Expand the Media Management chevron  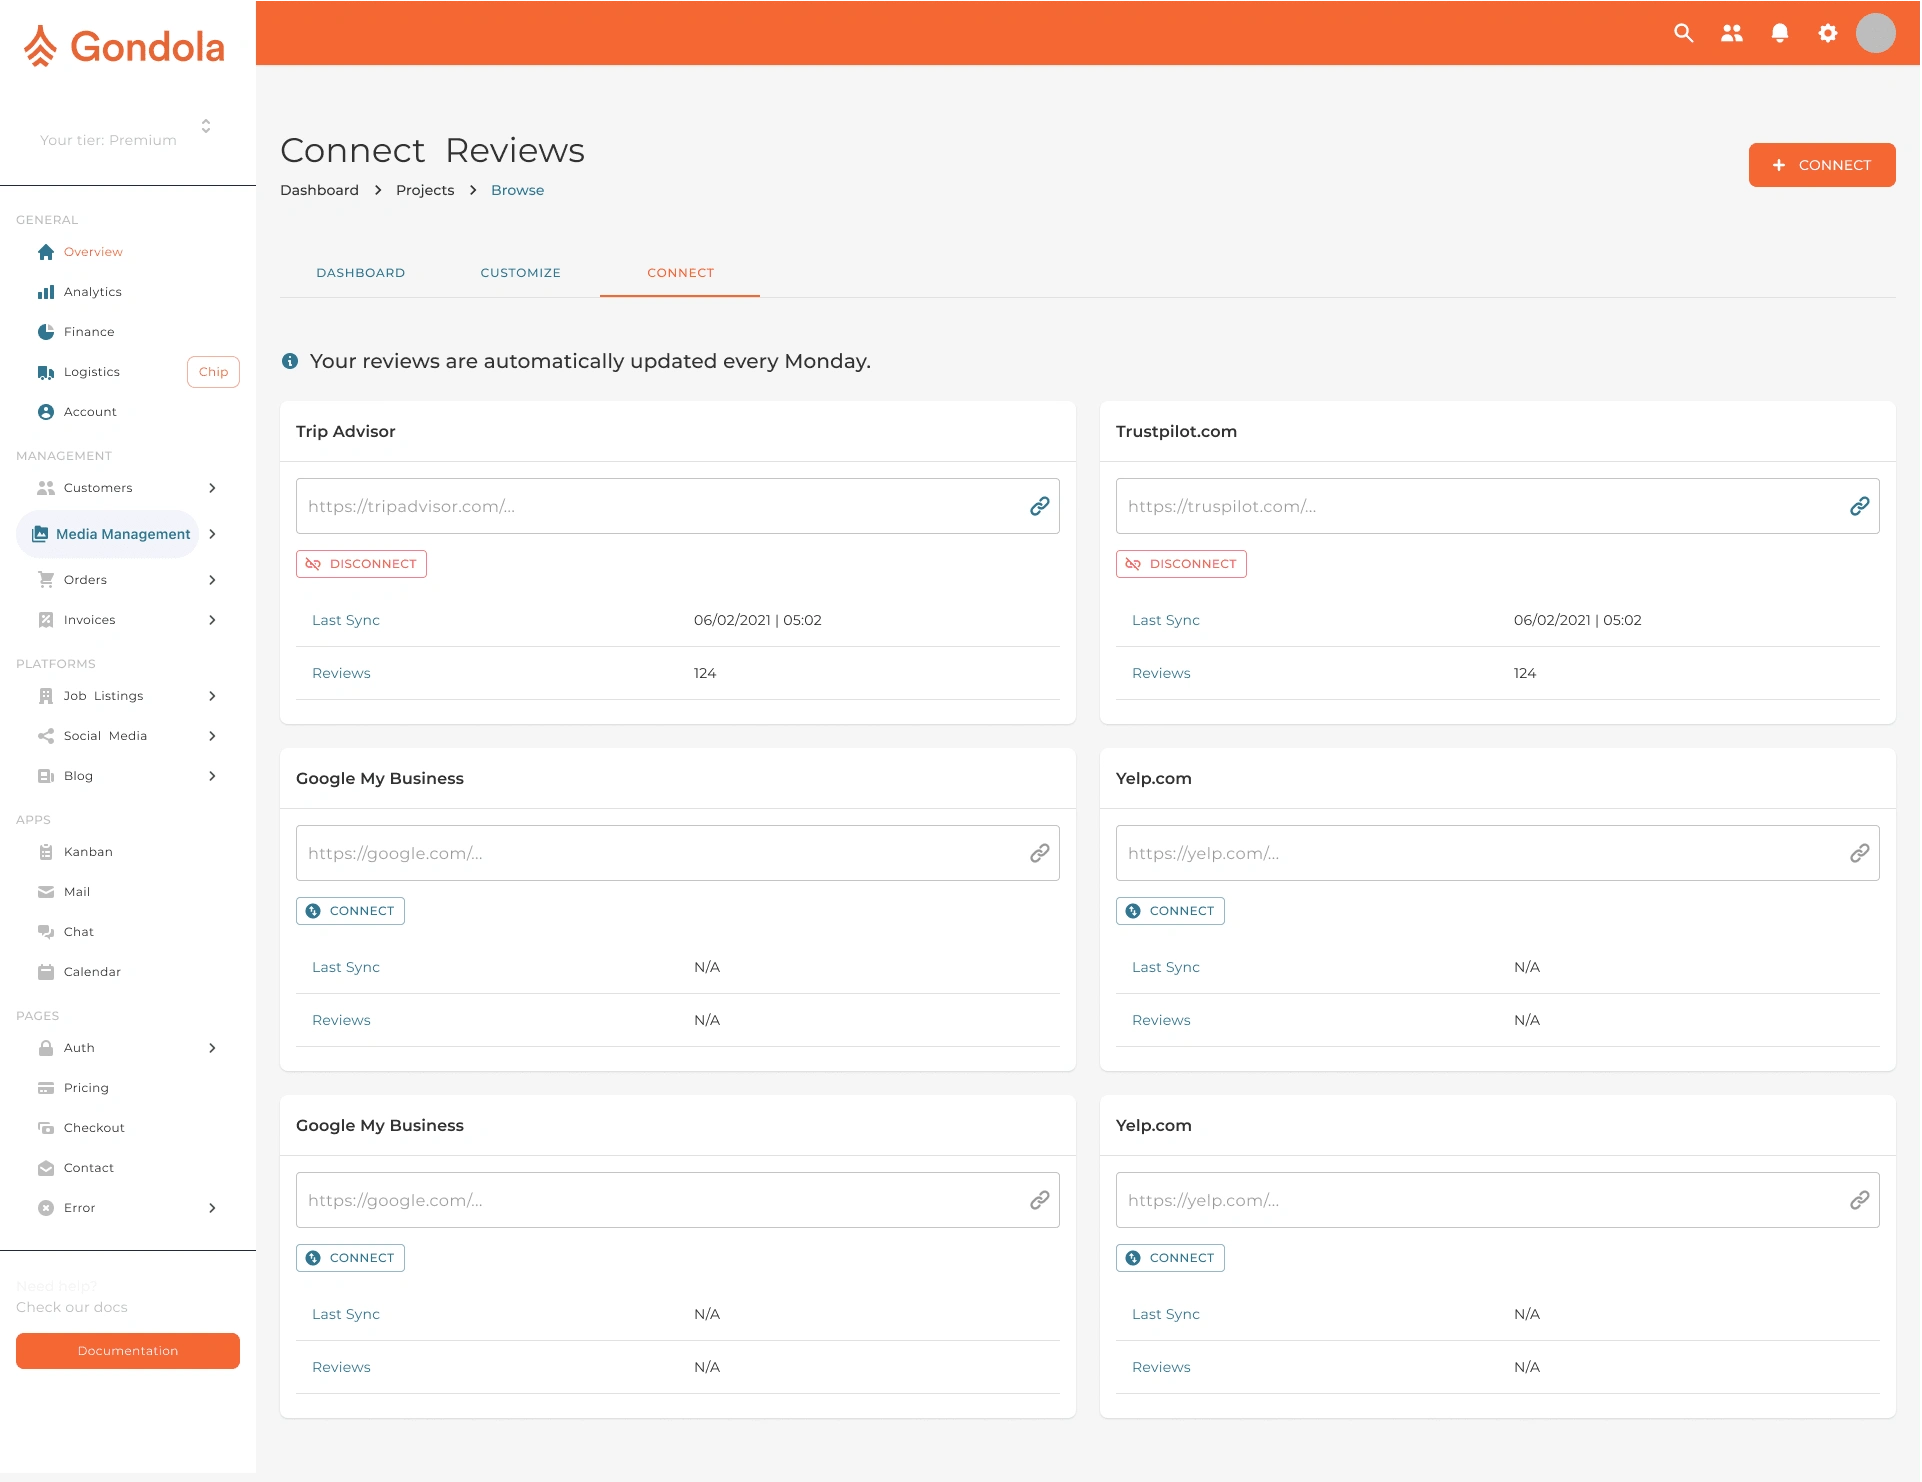point(212,534)
